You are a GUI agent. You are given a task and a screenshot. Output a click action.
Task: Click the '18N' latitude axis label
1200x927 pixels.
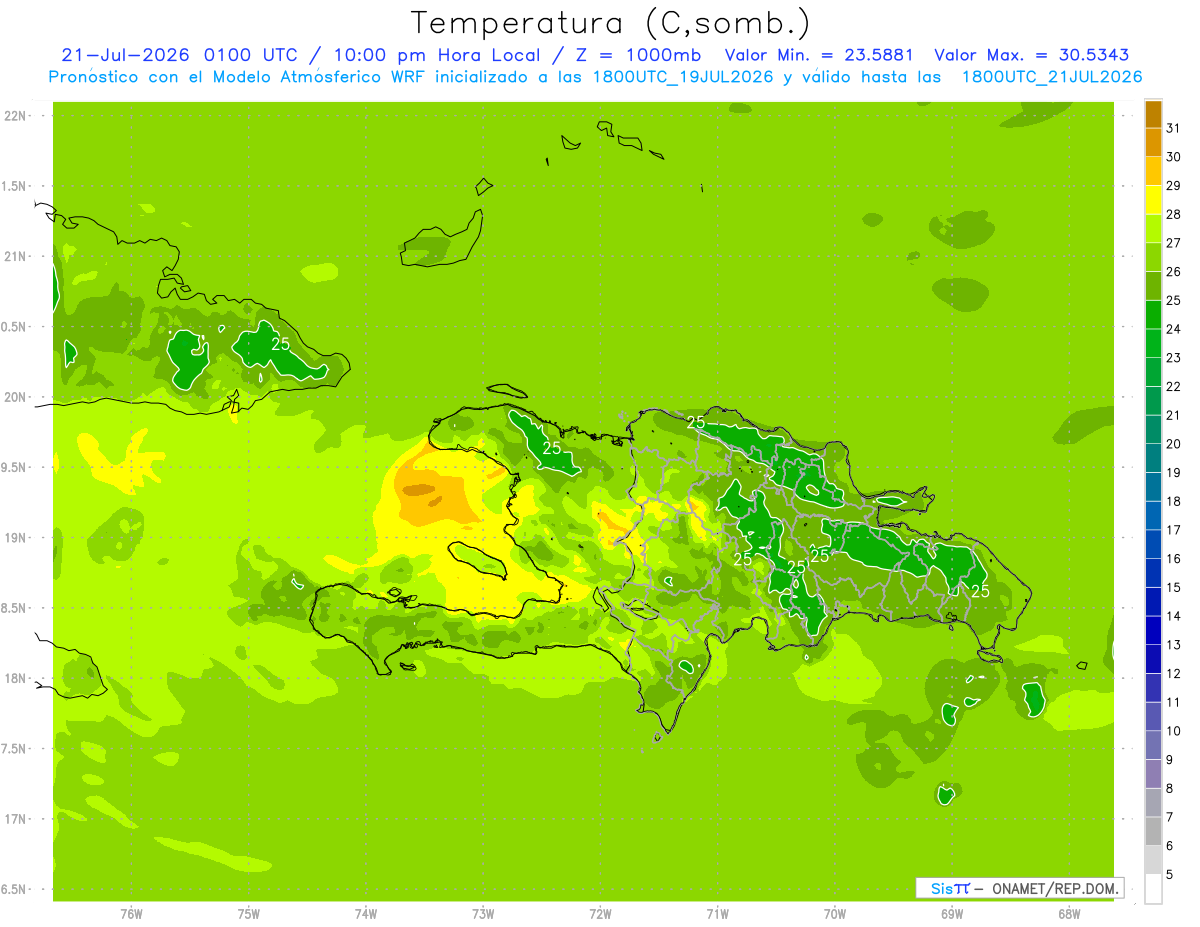(x=17, y=679)
